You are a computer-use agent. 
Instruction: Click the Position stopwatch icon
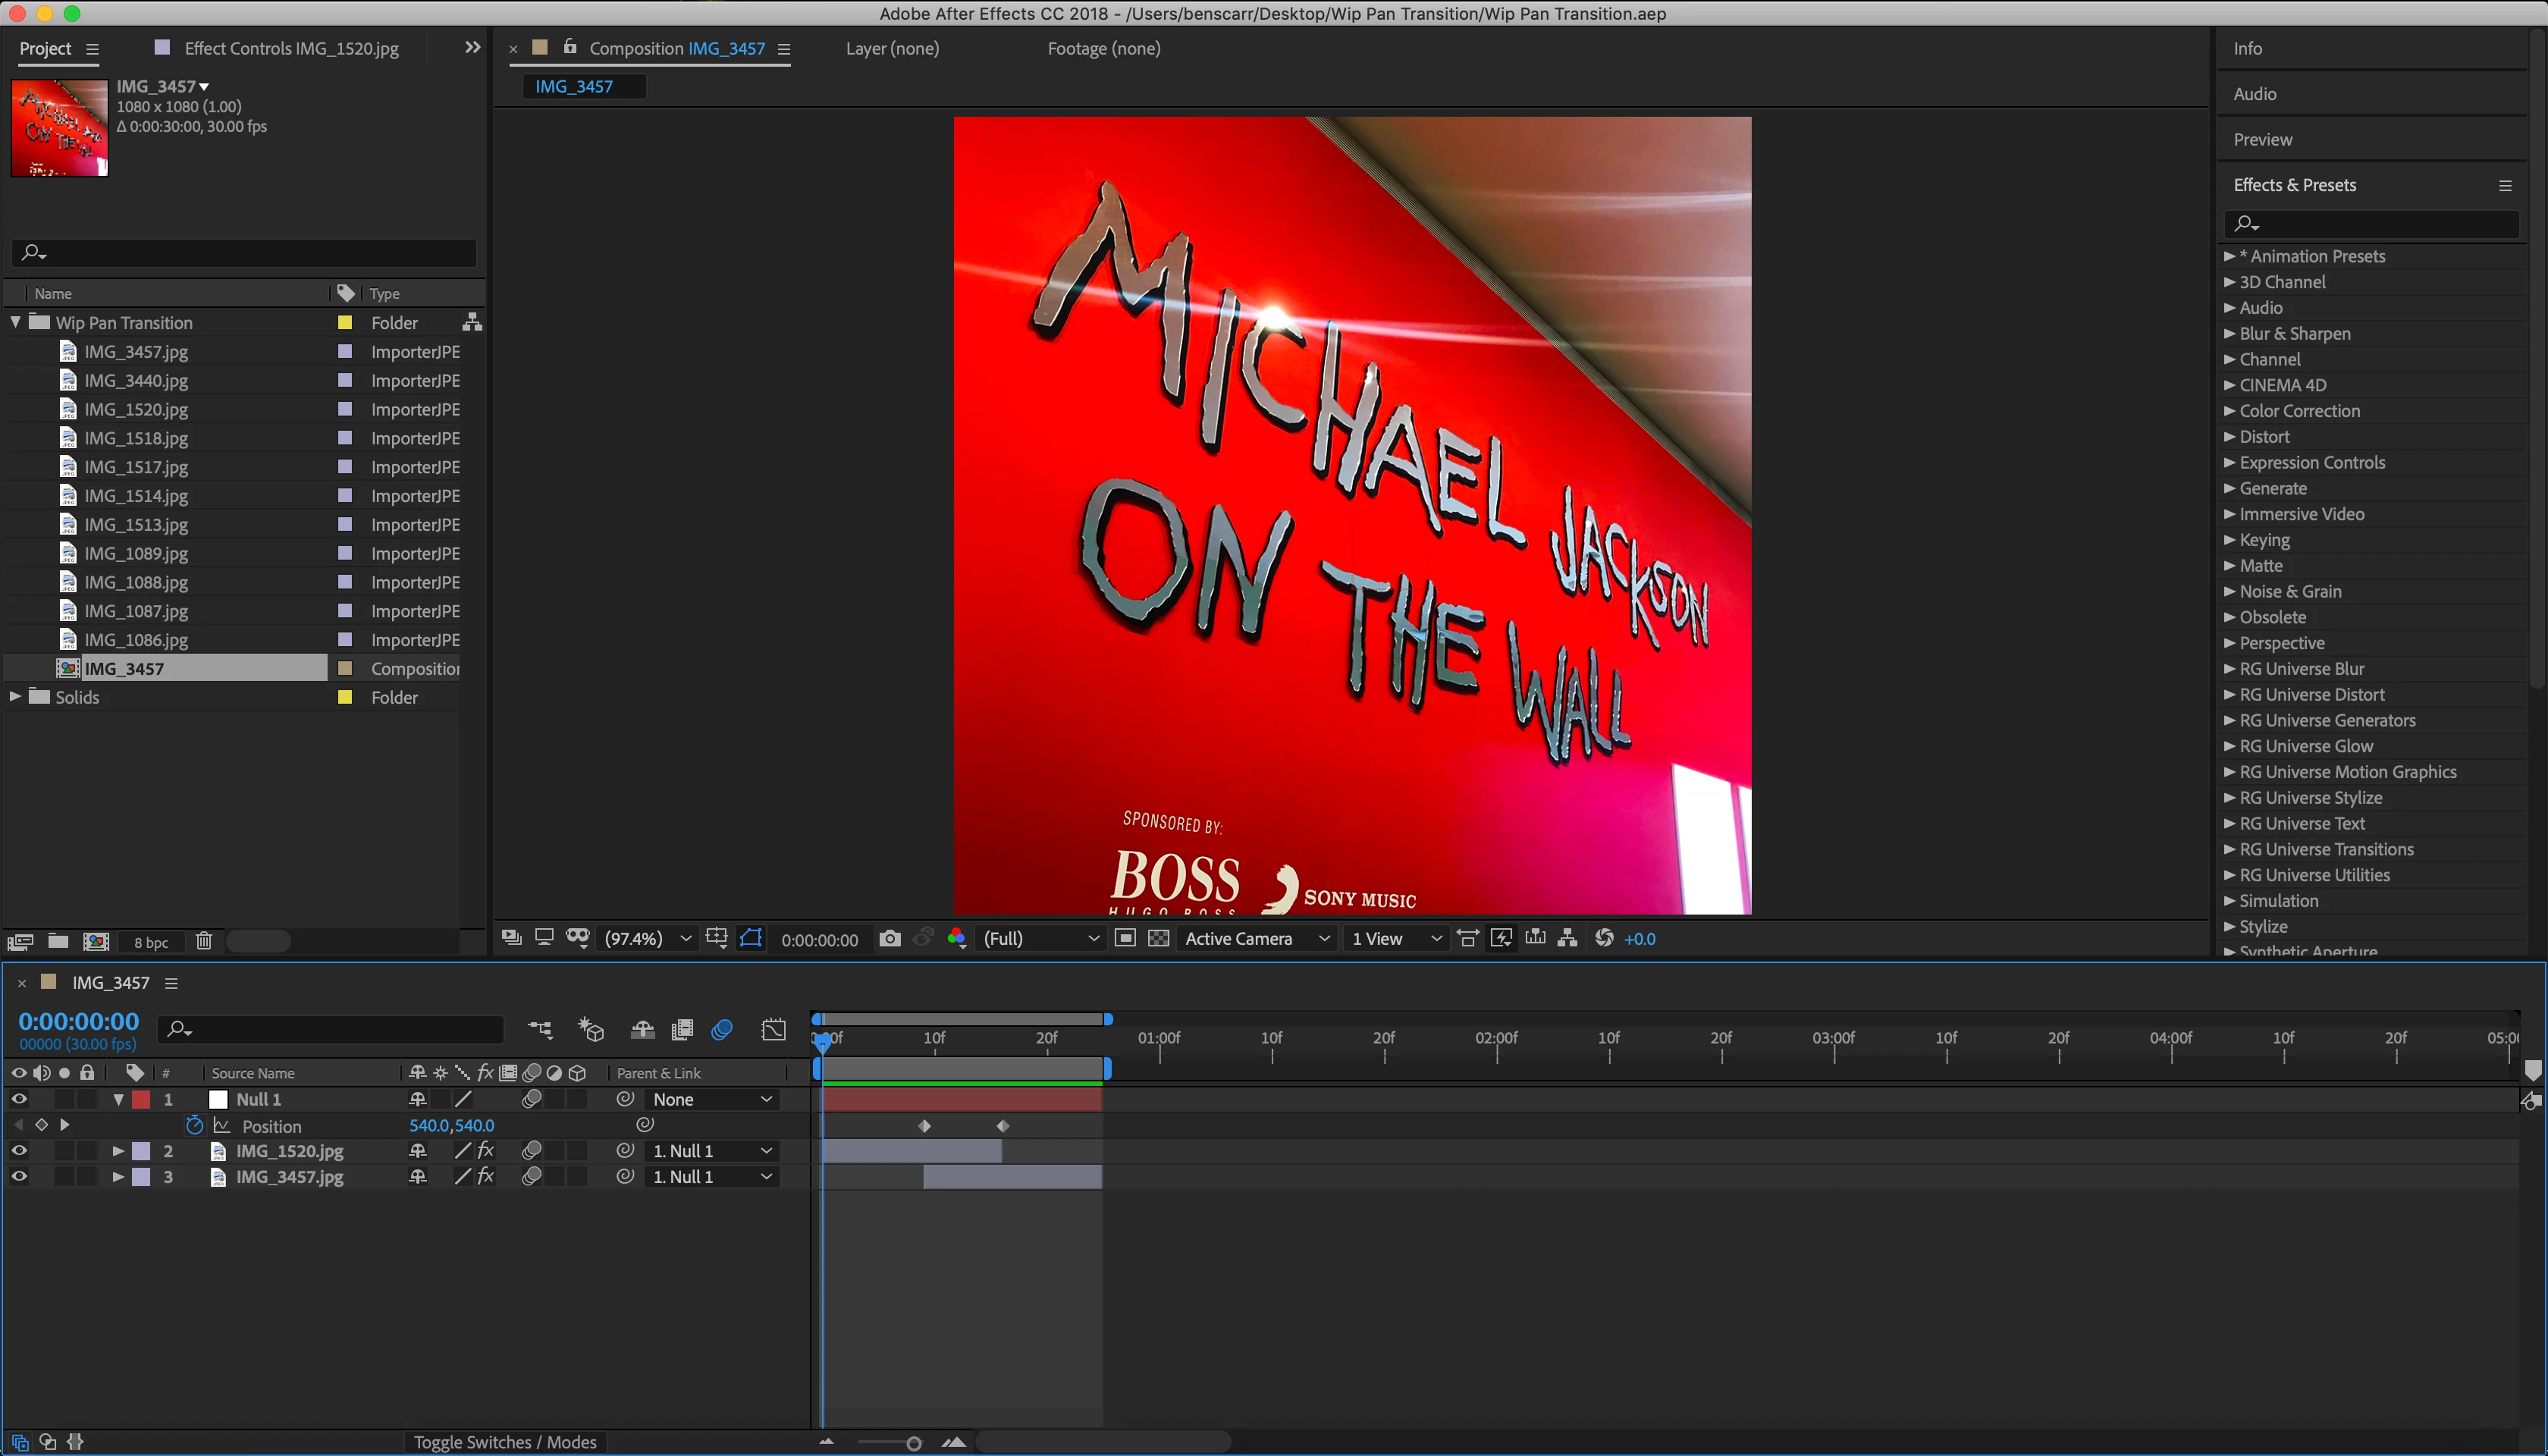[x=194, y=1125]
